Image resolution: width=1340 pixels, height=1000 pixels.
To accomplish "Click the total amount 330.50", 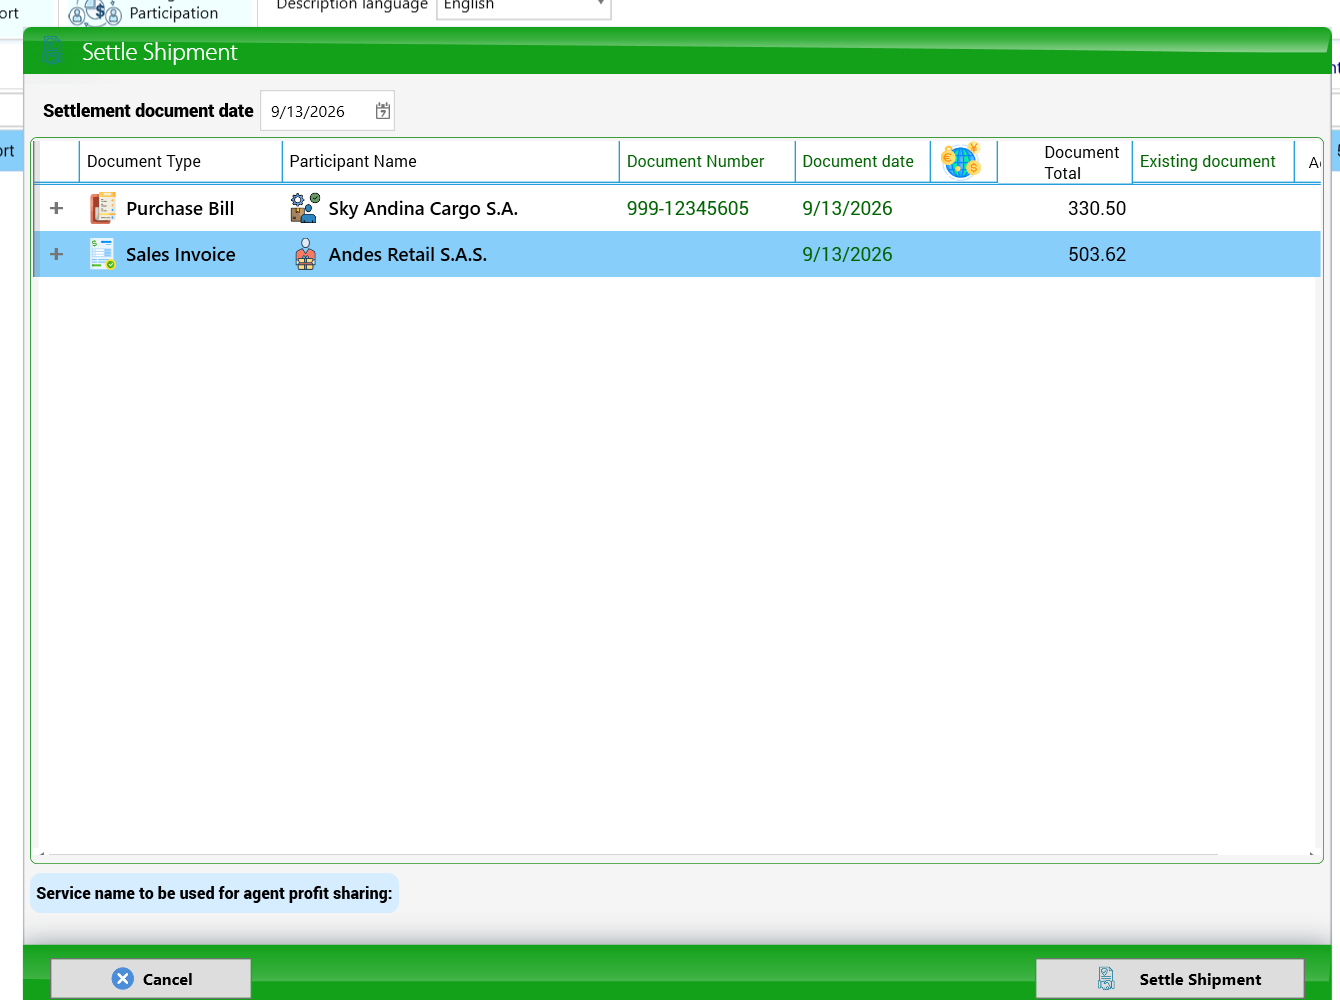I will [1097, 208].
